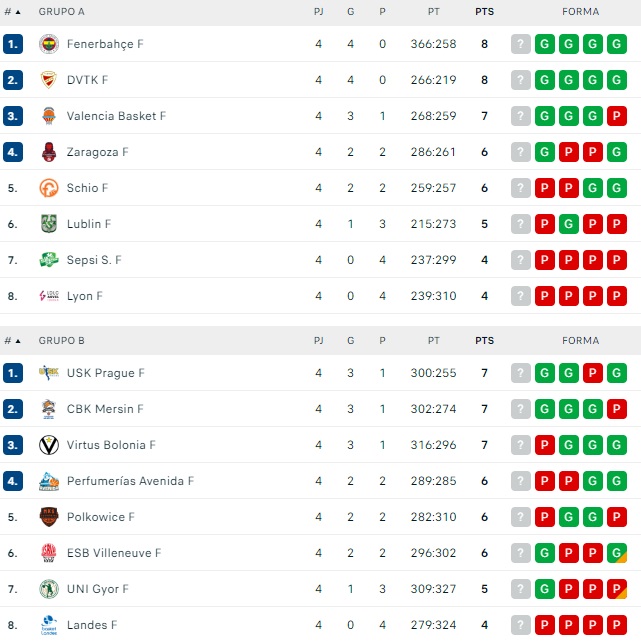Click the Schio F team logo
This screenshot has width=641, height=642.
coord(48,188)
